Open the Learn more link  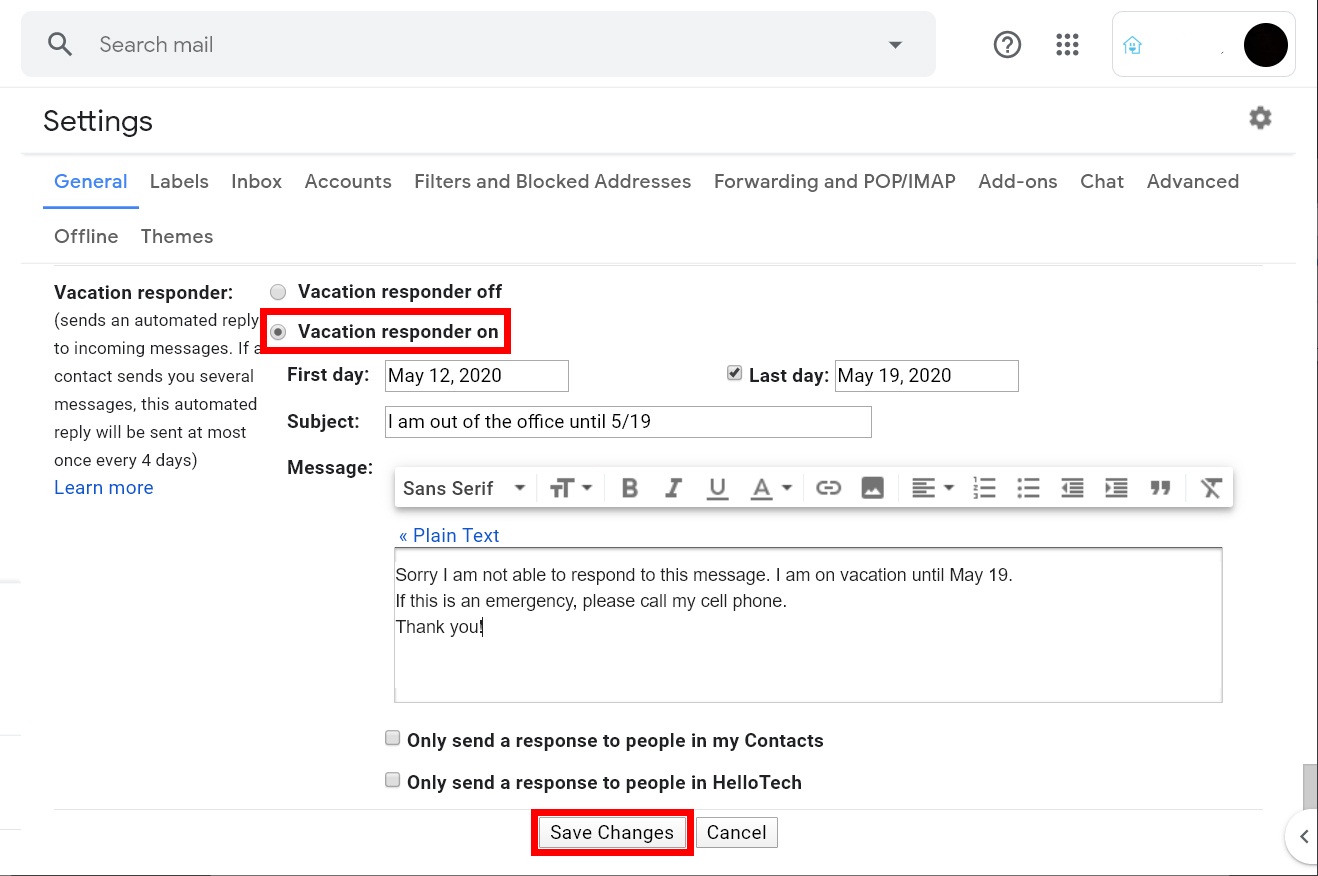(x=104, y=487)
